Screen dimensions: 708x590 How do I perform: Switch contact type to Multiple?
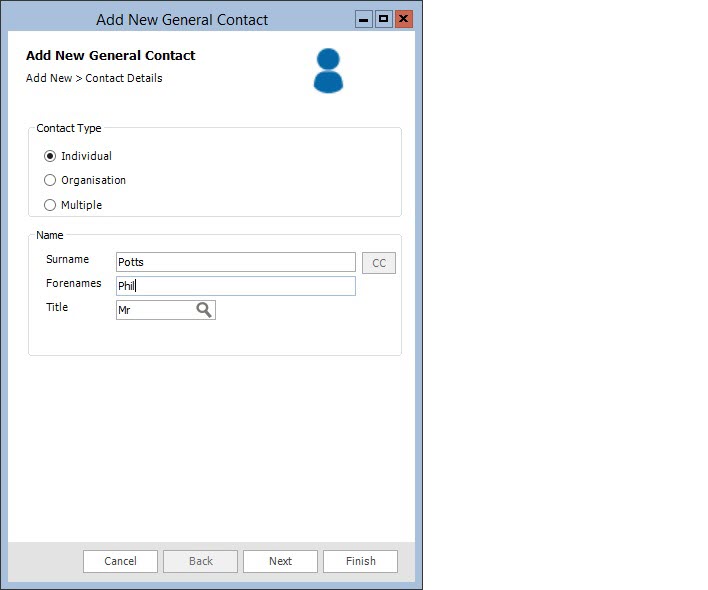tap(50, 205)
